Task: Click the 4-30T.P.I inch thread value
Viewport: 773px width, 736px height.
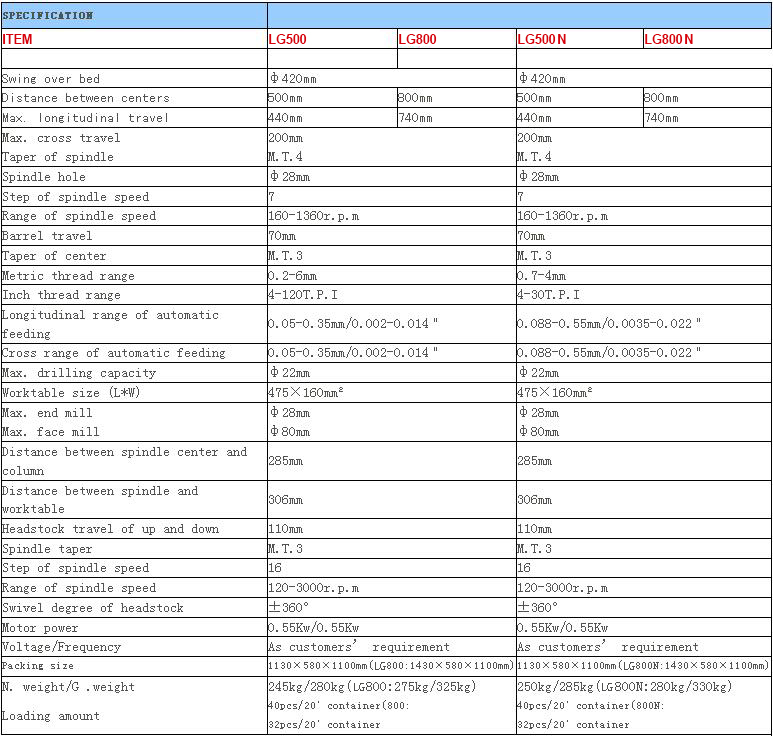Action: coord(548,295)
